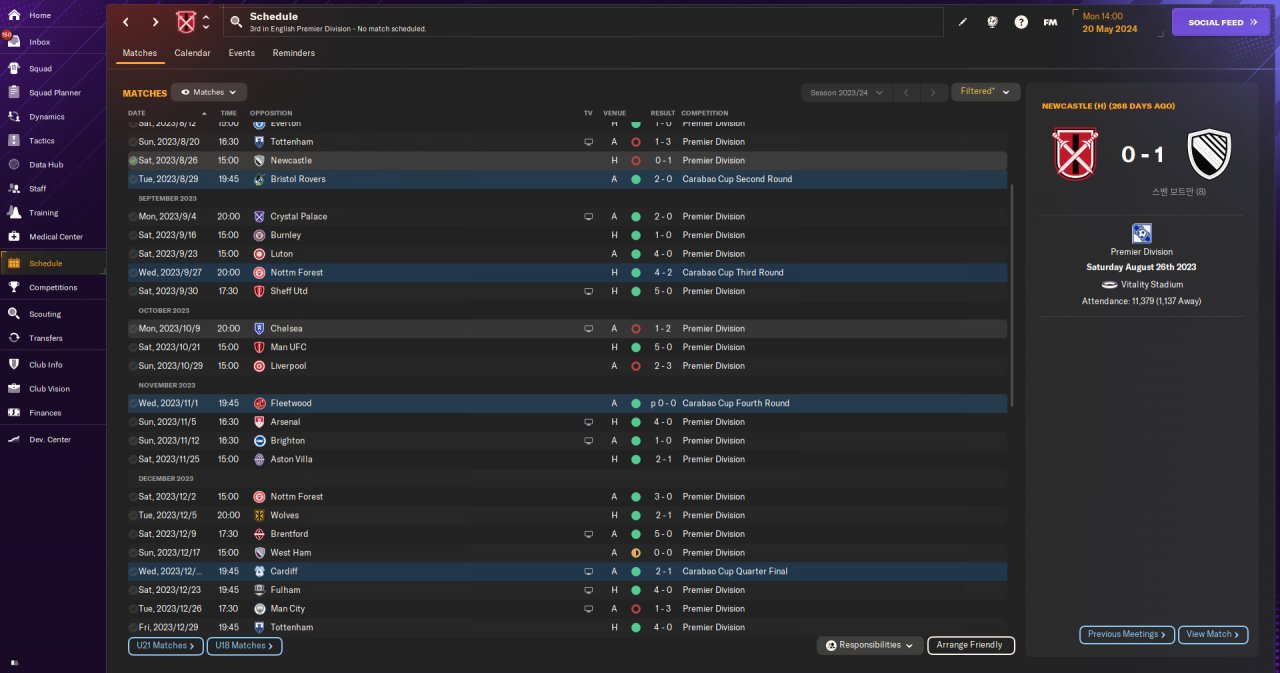The height and width of the screenshot is (673, 1280).
Task: Click the club badge in header
Action: [x=186, y=22]
